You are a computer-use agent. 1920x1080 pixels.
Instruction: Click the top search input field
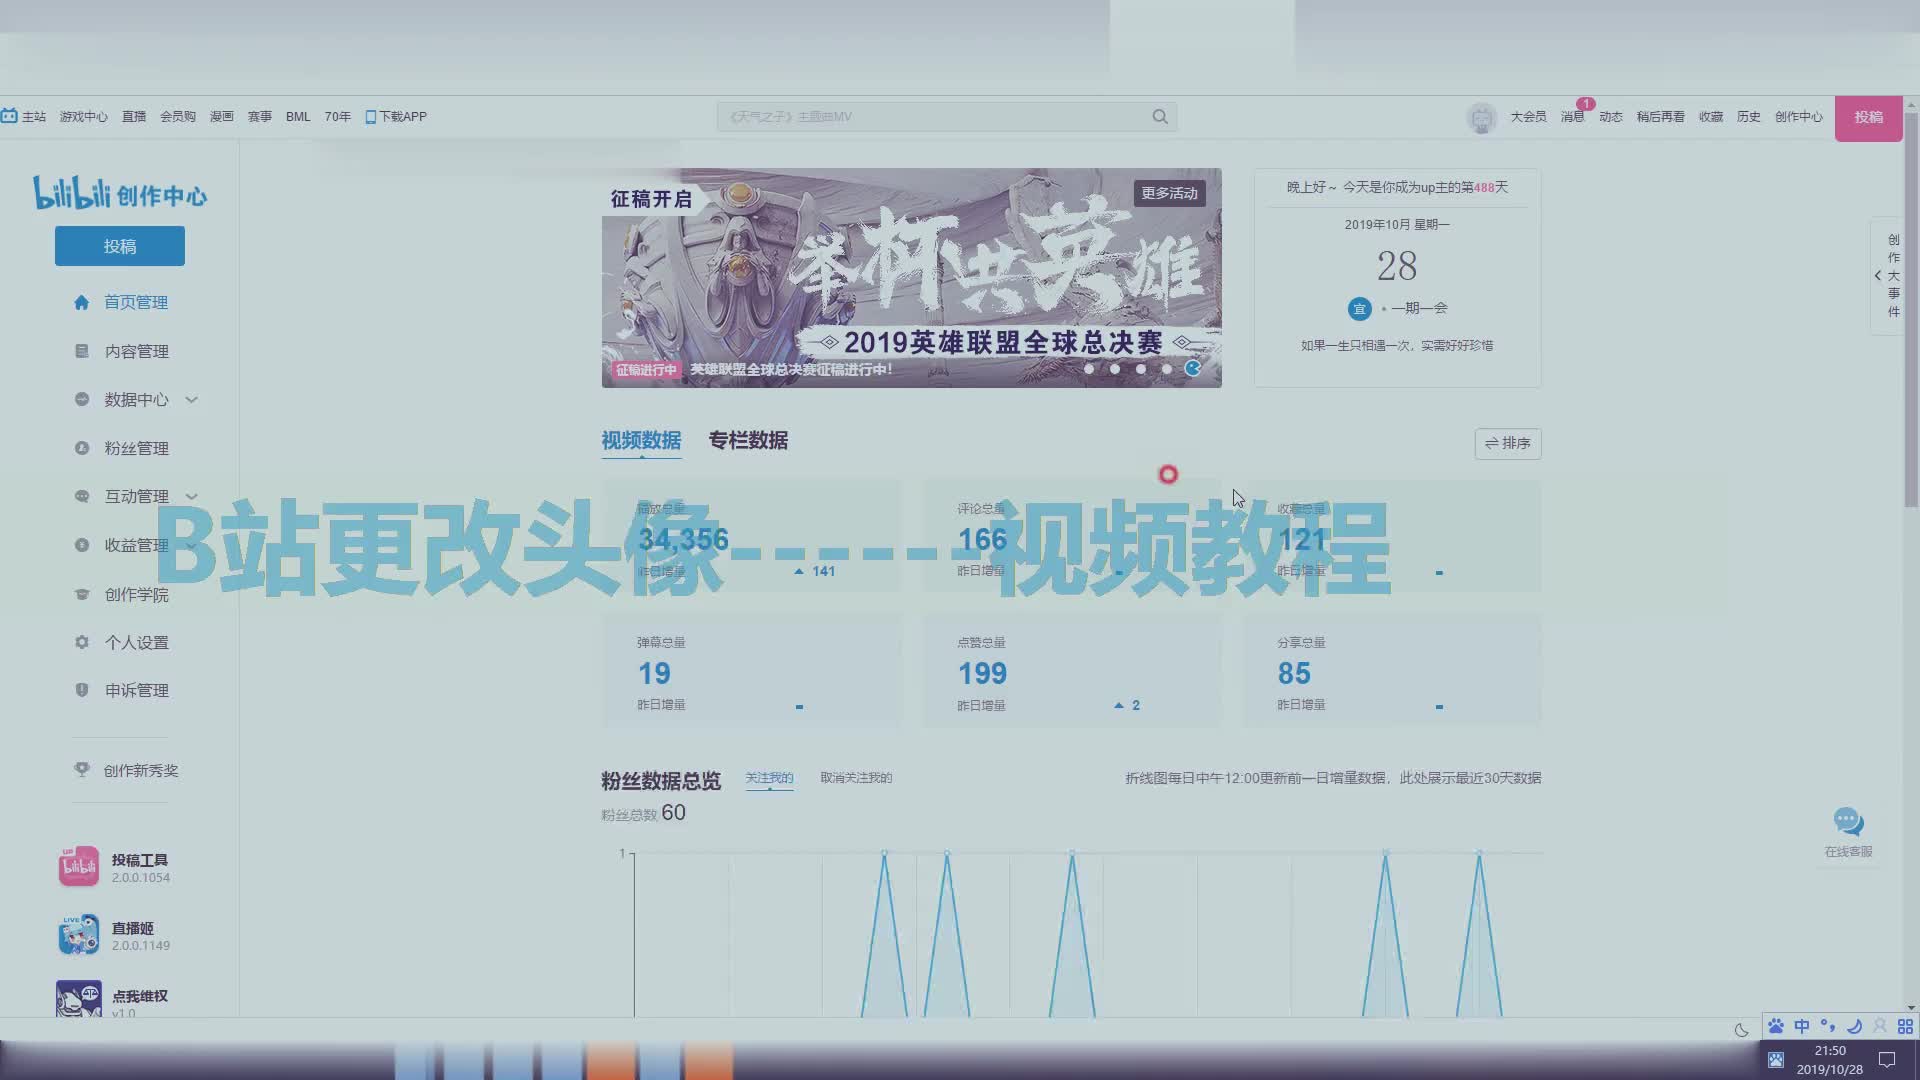pos(930,117)
